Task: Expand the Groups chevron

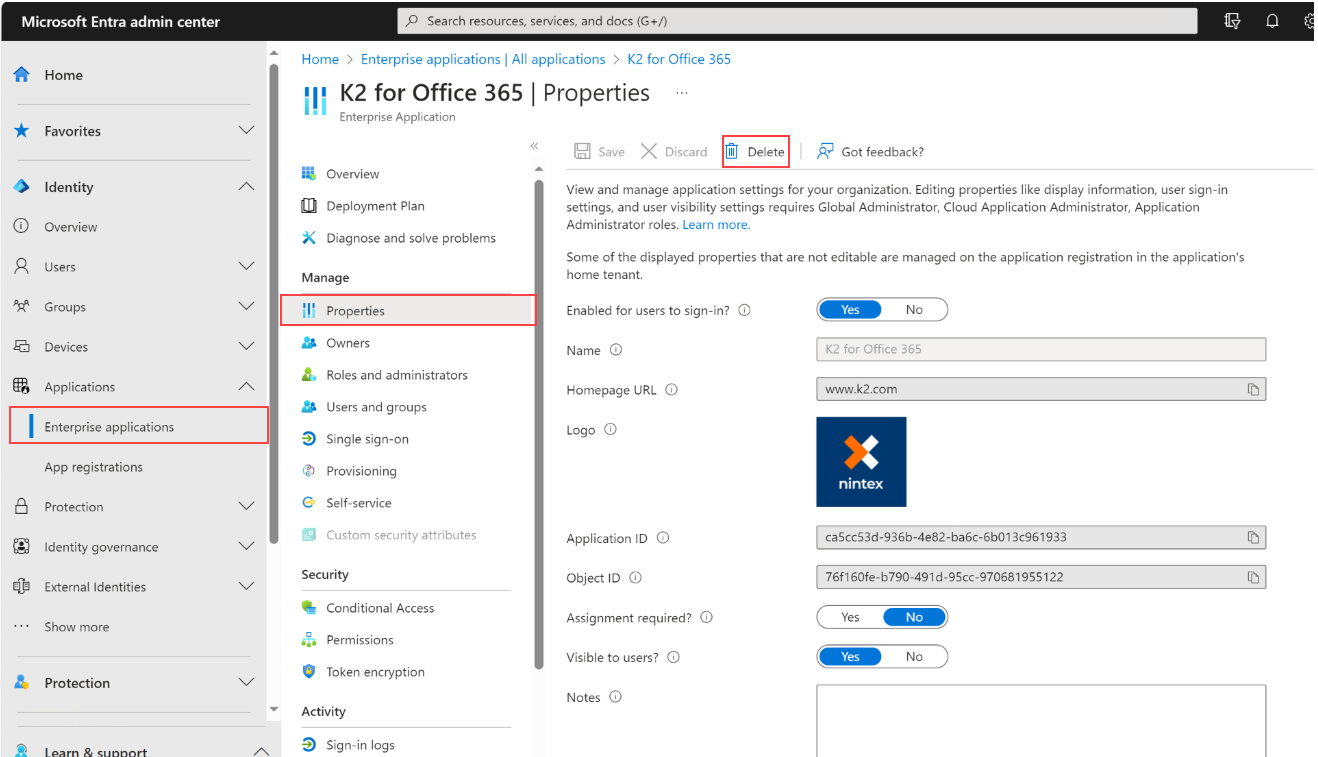Action: coord(246,307)
